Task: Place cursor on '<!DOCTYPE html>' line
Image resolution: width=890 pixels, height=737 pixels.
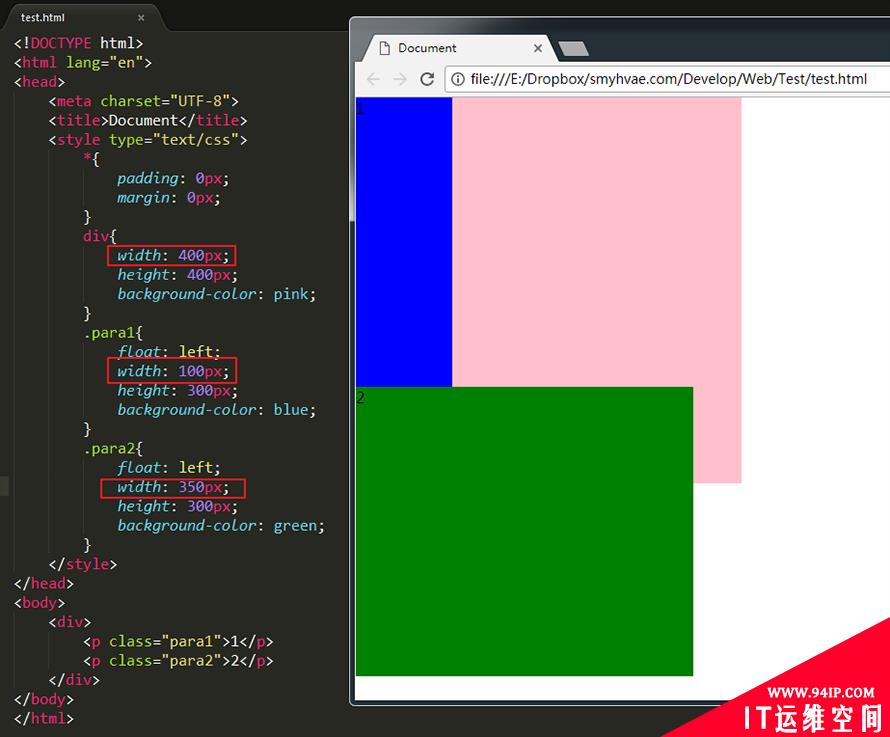Action: pyautogui.click(x=78, y=43)
